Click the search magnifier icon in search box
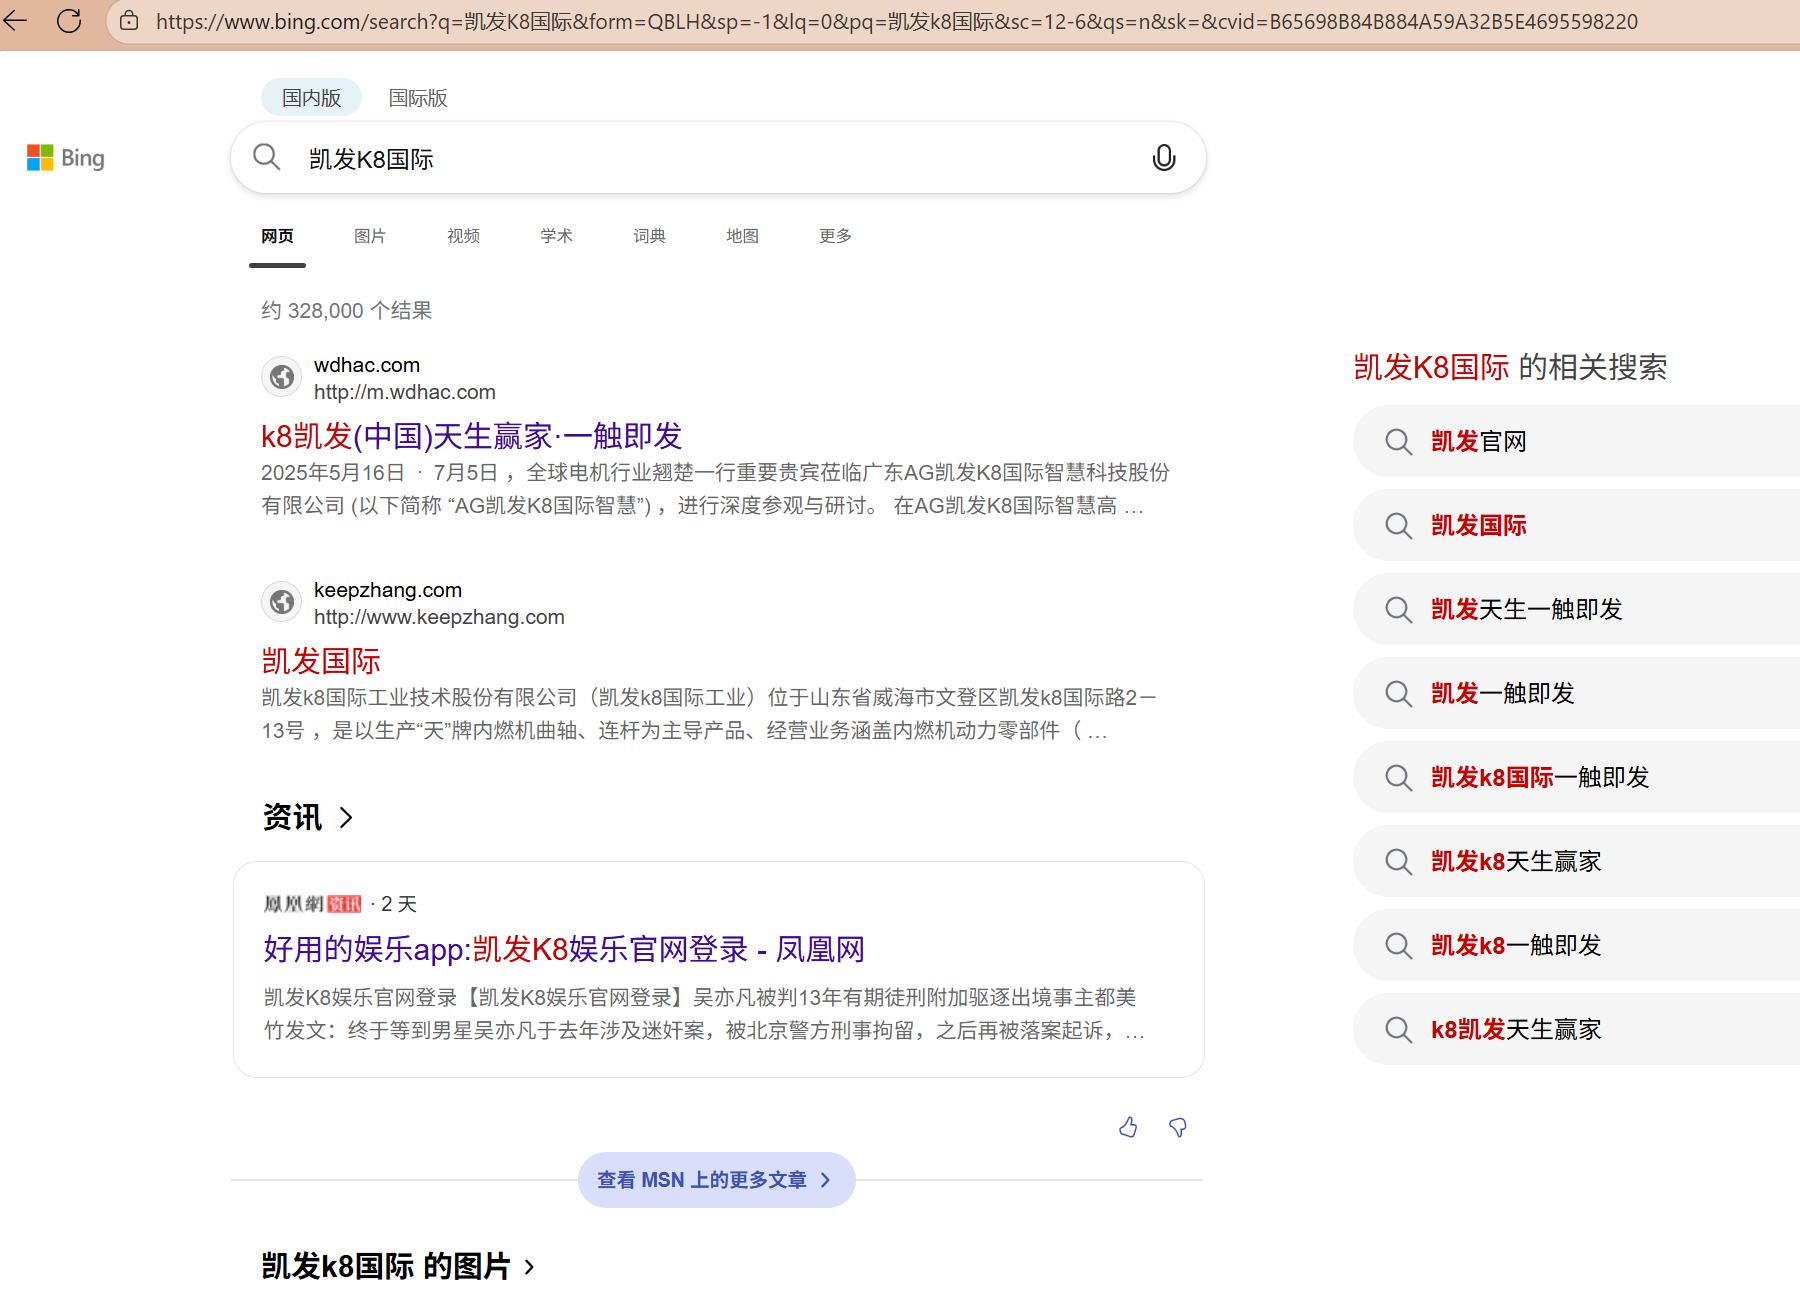The width and height of the screenshot is (1800, 1295). tap(266, 157)
